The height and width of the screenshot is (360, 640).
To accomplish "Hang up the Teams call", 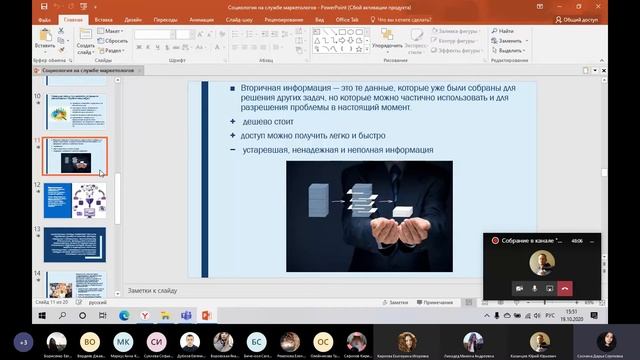I will [x=565, y=289].
